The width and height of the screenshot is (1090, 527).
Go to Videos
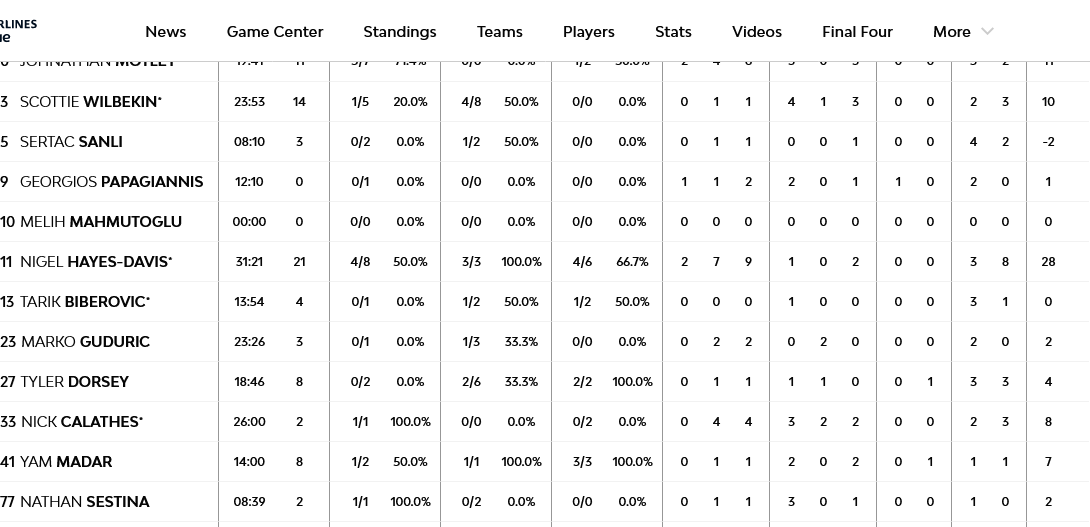[x=756, y=32]
